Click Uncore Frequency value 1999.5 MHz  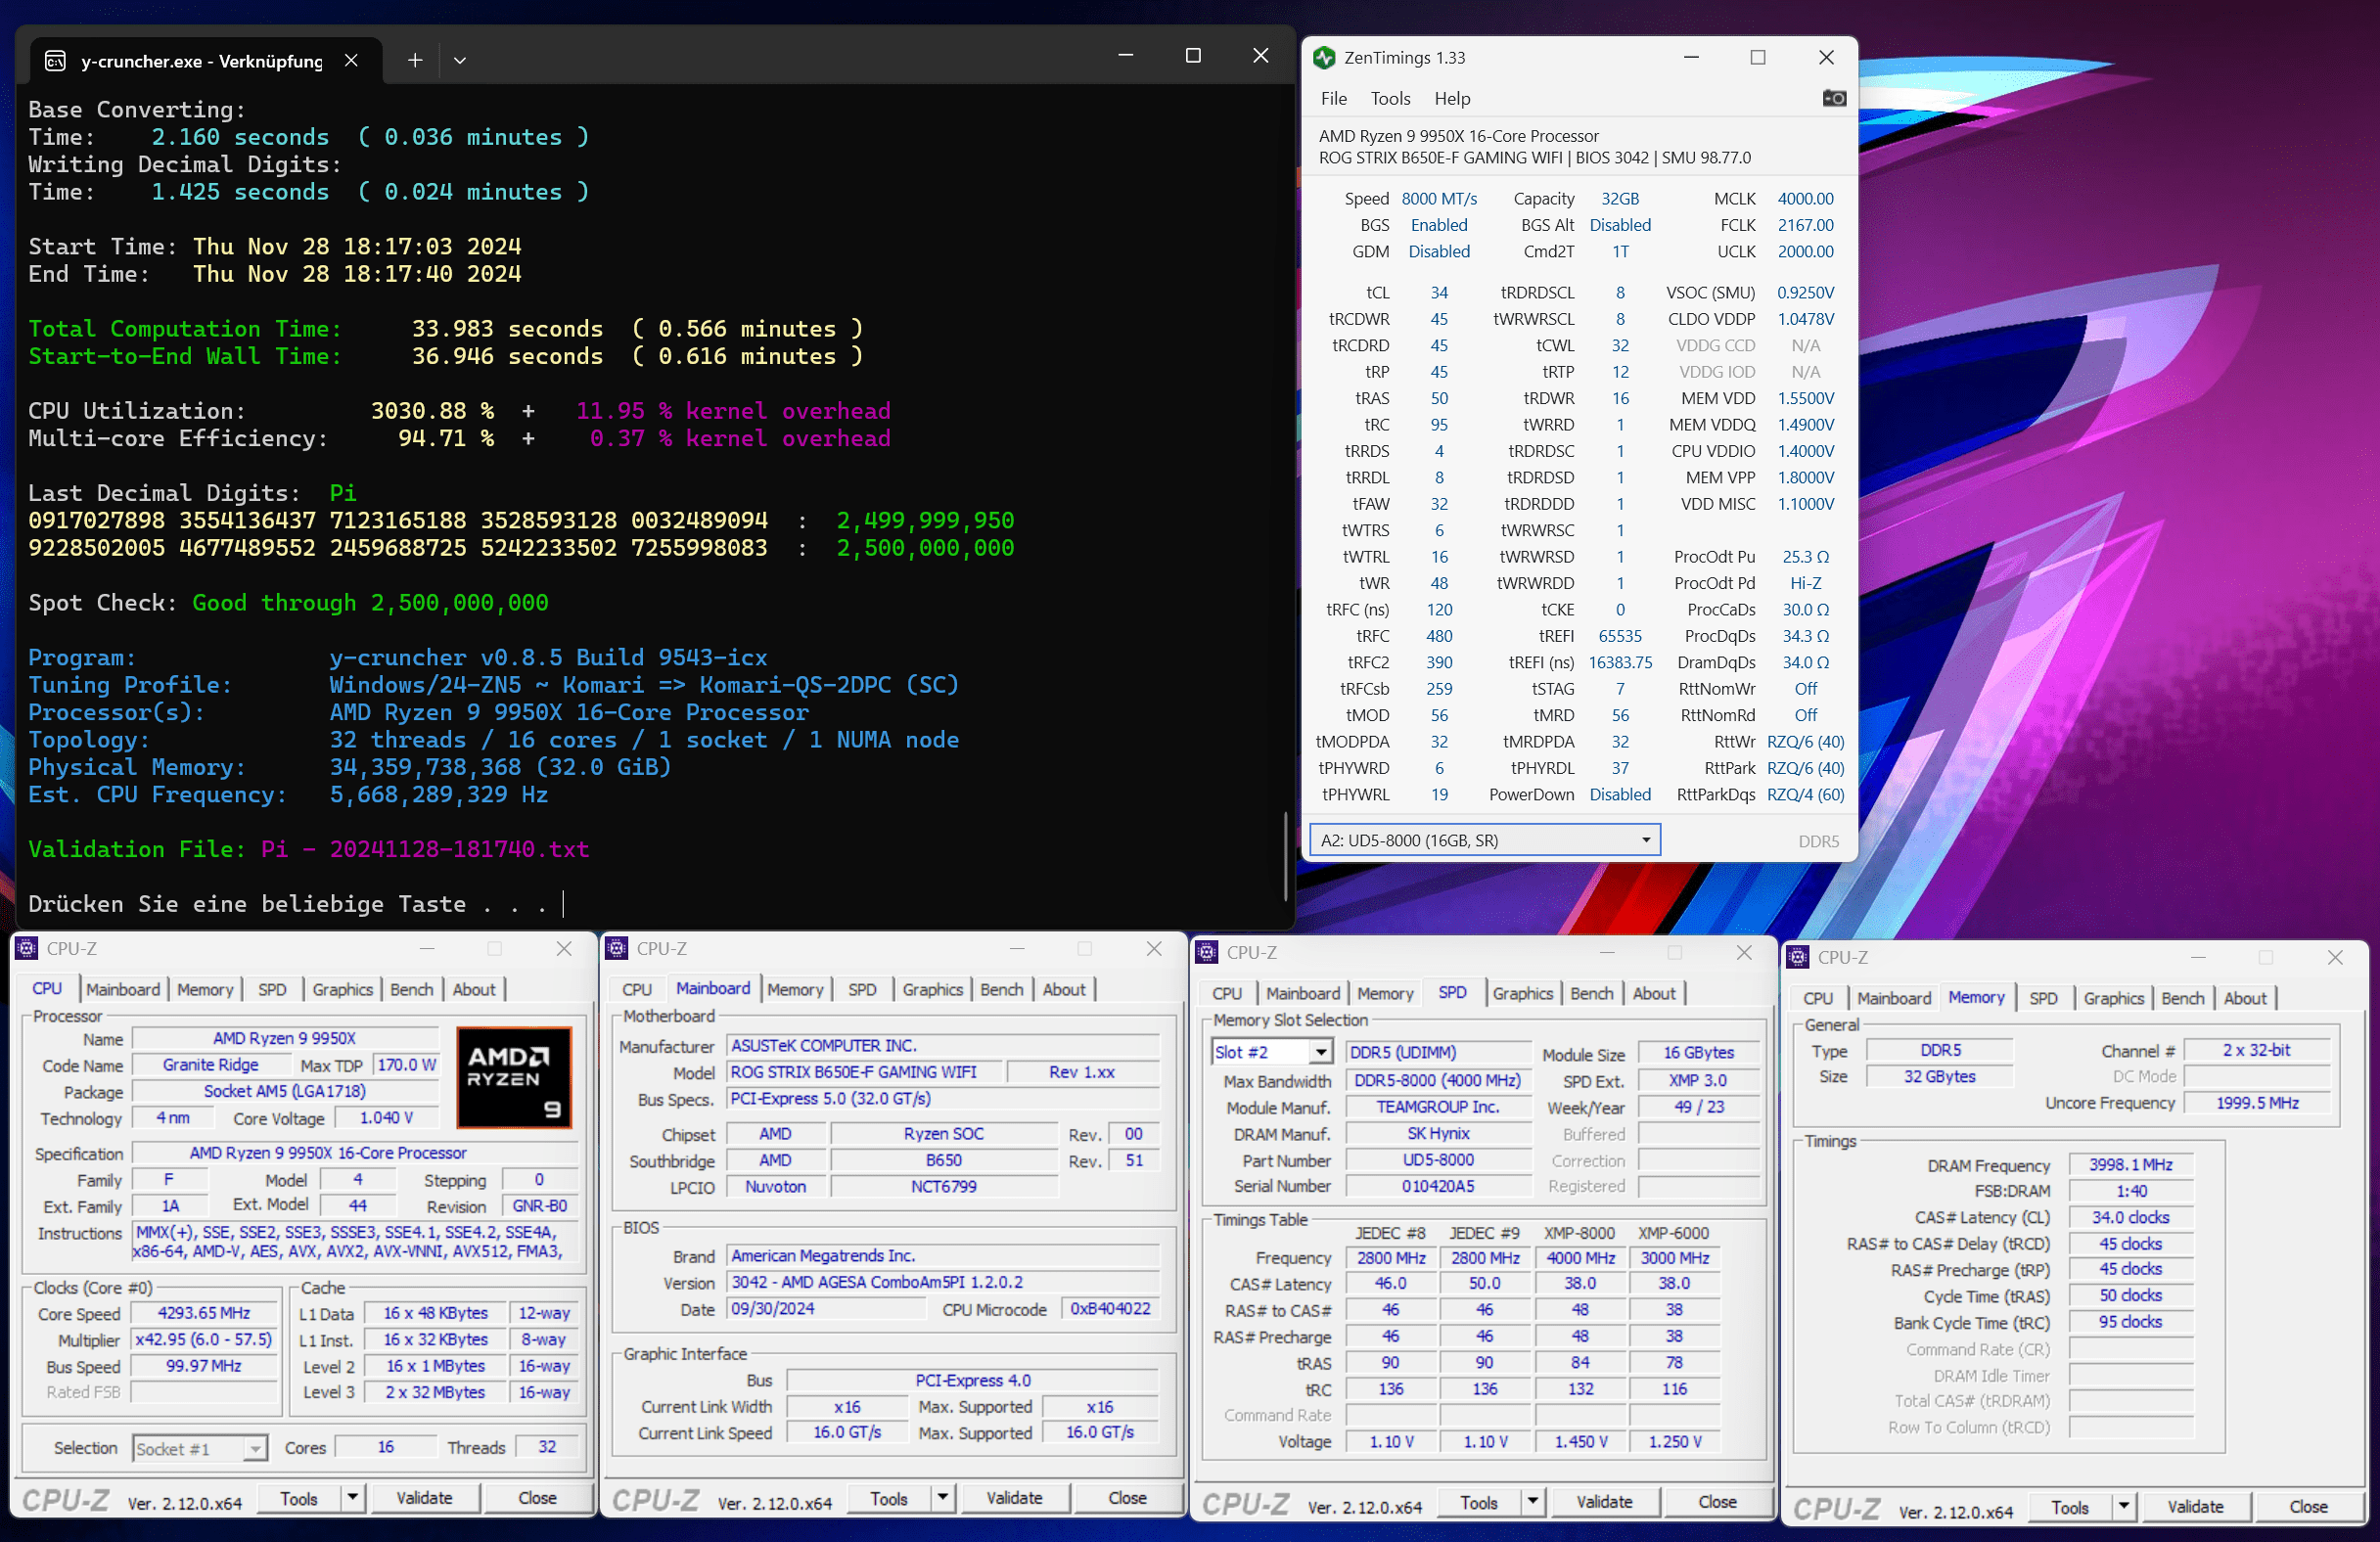coord(2257,1103)
